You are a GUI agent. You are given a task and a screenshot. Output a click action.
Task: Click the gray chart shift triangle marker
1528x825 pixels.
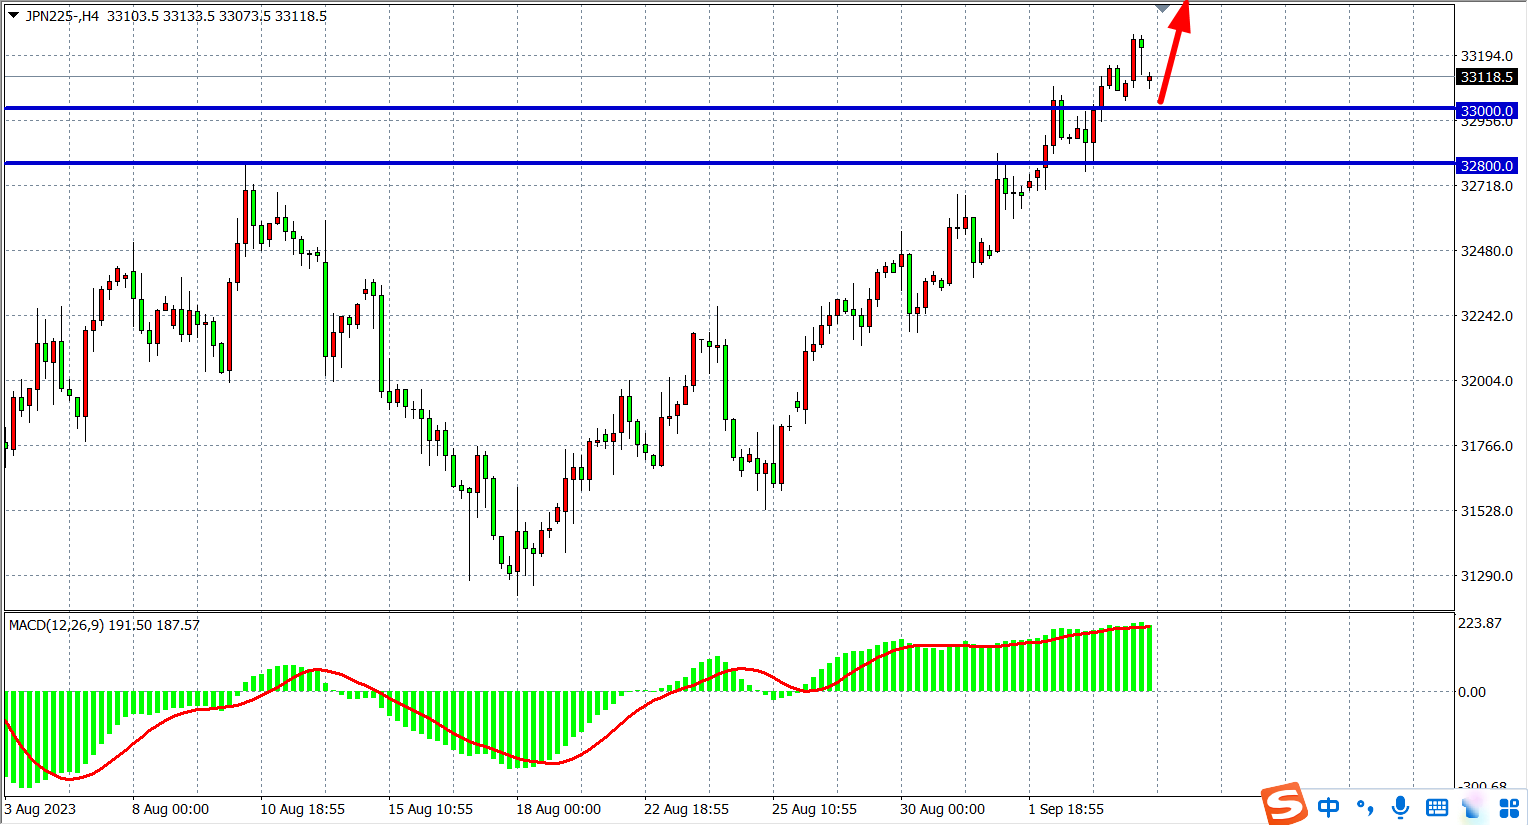pyautogui.click(x=1162, y=8)
